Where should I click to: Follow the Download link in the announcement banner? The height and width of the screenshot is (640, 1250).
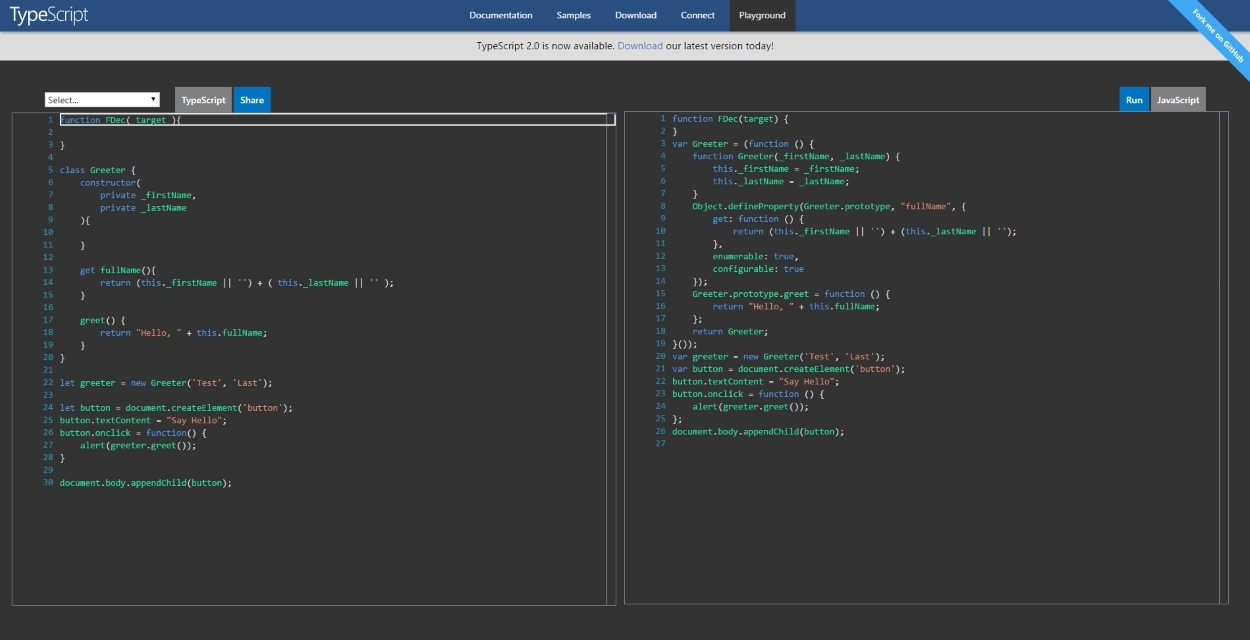click(640, 46)
